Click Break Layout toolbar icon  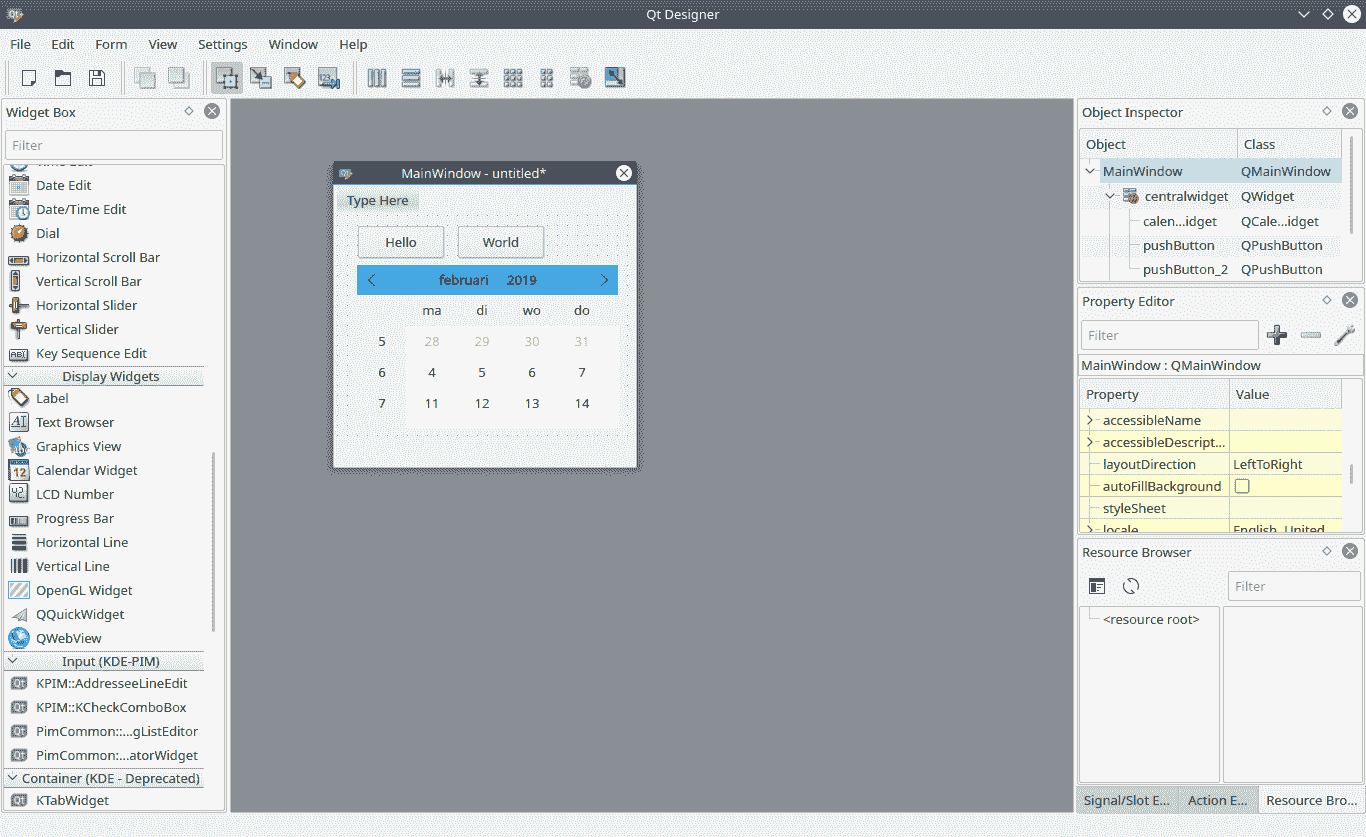580,78
